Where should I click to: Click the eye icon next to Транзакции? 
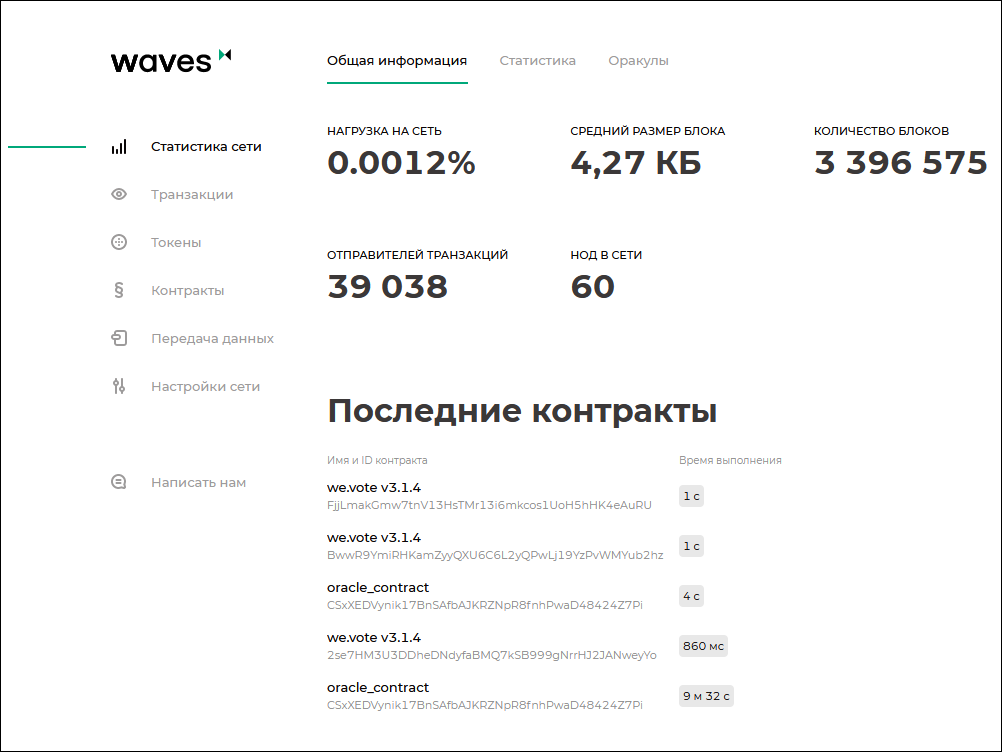(119, 194)
